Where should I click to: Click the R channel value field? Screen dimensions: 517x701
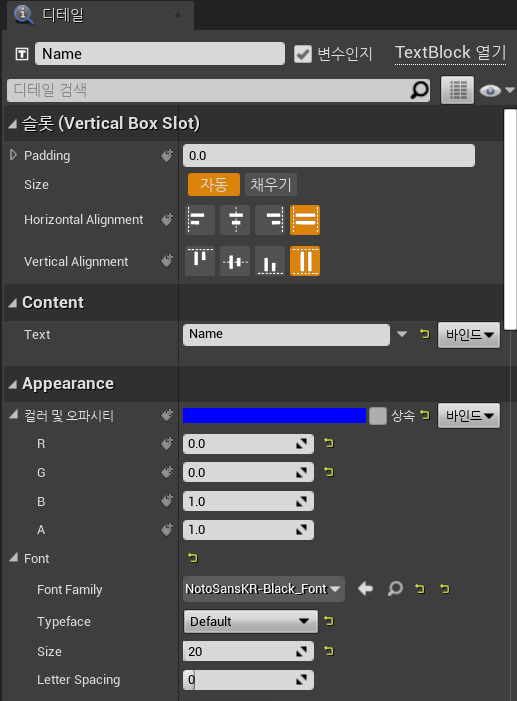[248, 444]
